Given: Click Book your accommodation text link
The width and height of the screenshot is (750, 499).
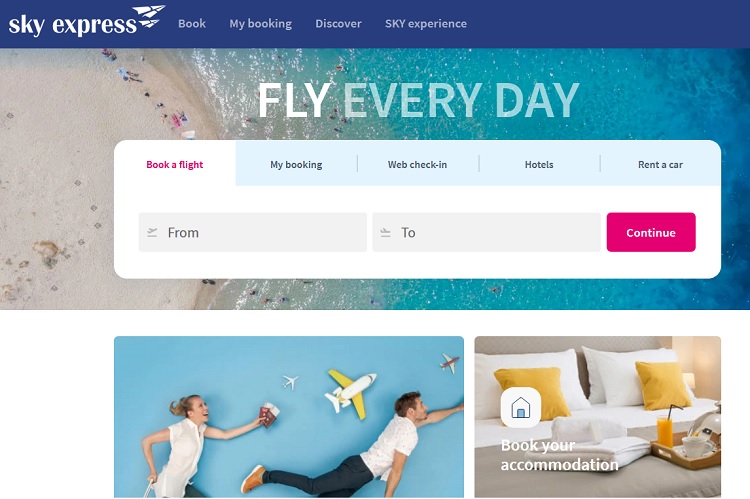Looking at the screenshot, I should pyautogui.click(x=559, y=455).
